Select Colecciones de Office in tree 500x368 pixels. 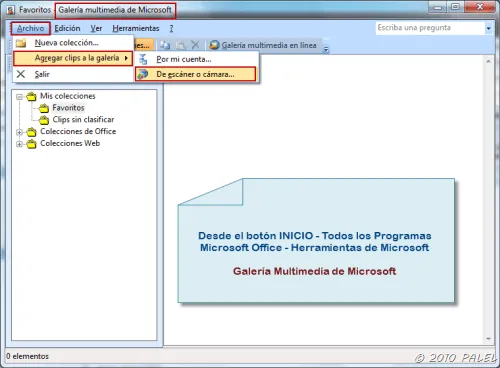point(78,131)
